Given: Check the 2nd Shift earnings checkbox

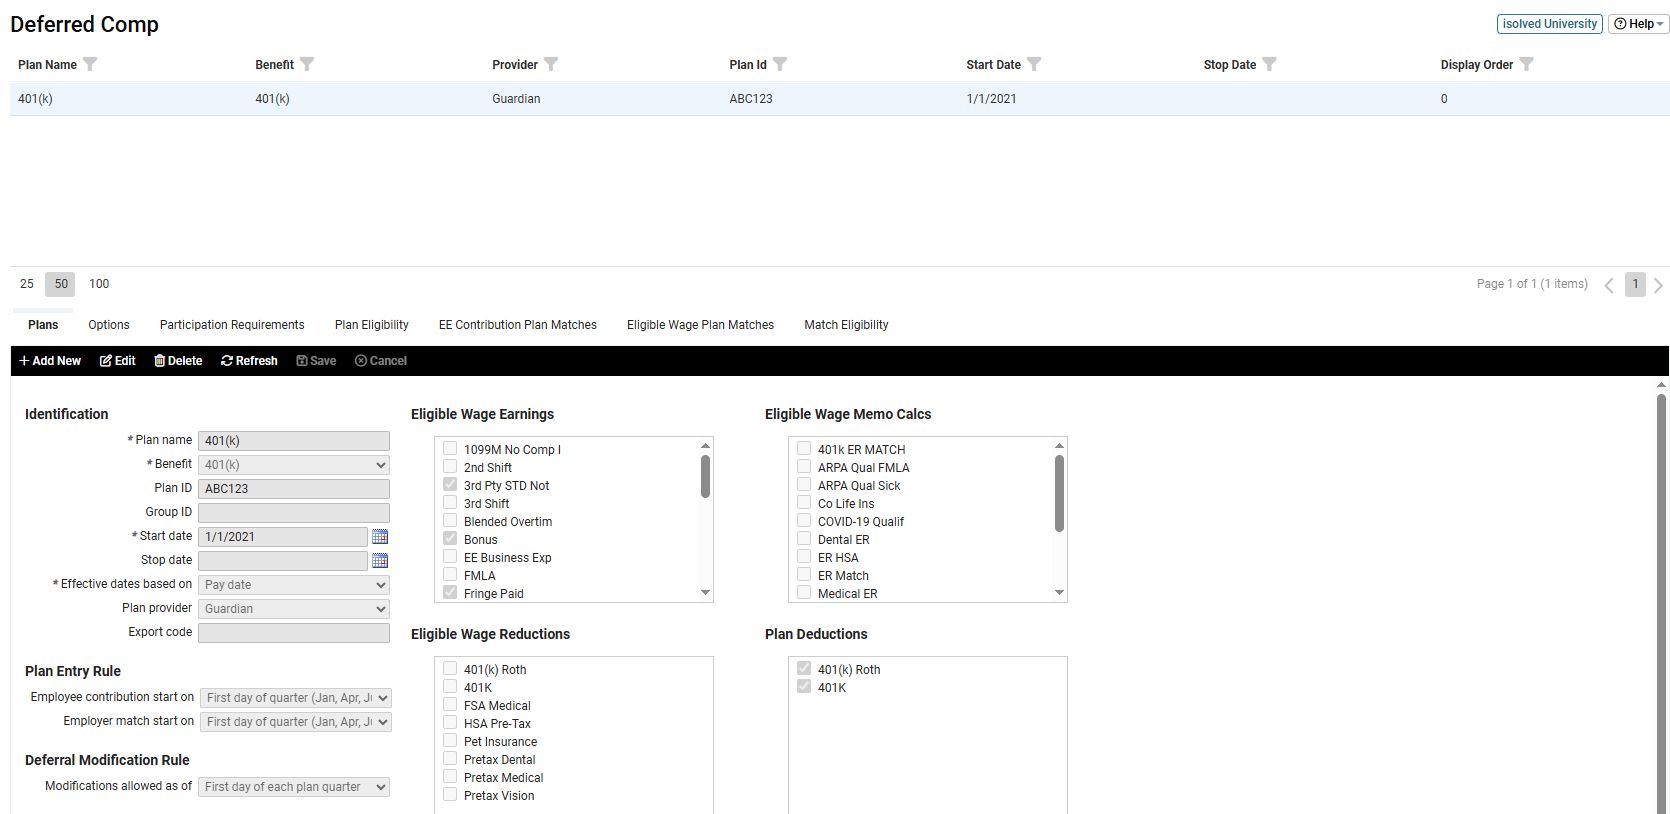Looking at the screenshot, I should 450,467.
